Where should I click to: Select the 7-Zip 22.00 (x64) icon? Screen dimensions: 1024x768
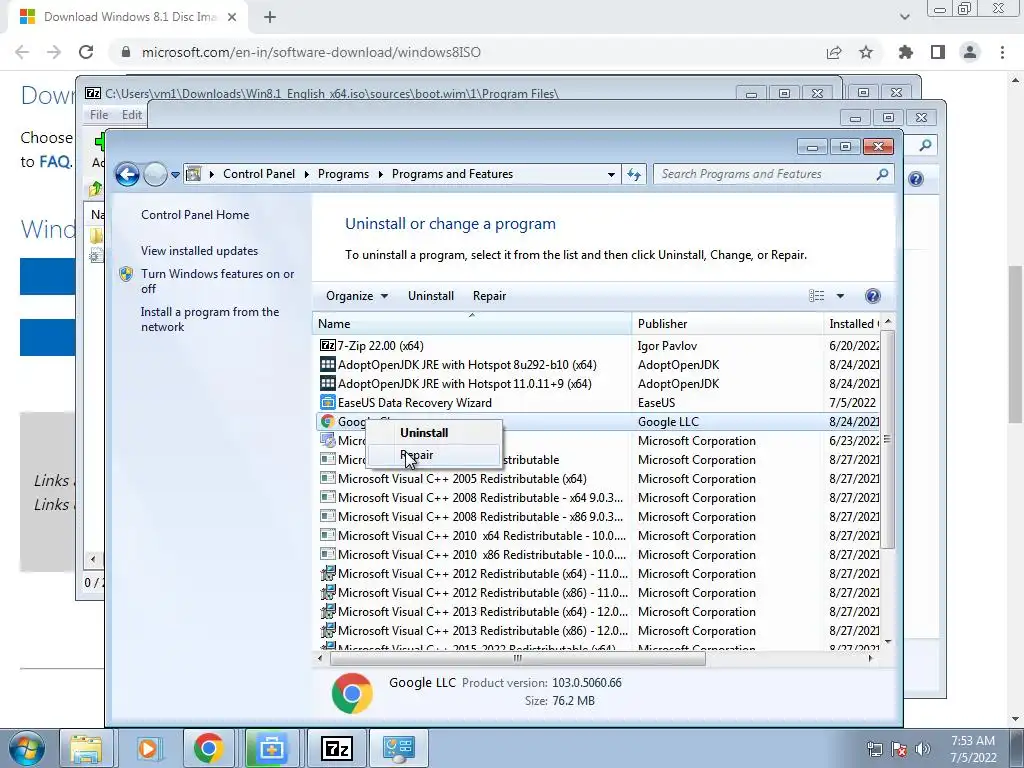click(327, 345)
